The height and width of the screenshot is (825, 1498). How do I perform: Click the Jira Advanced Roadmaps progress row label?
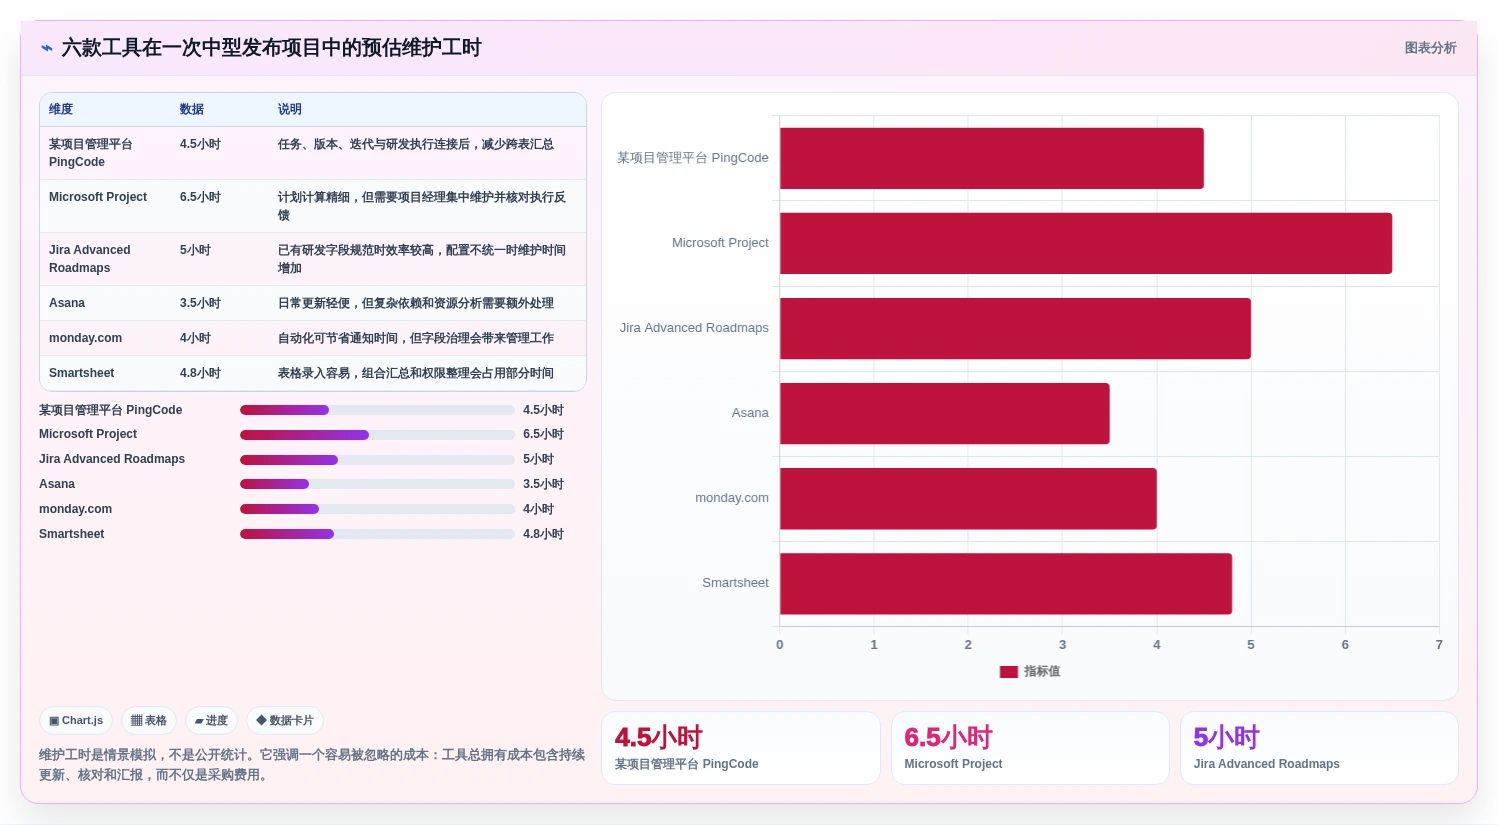click(112, 459)
